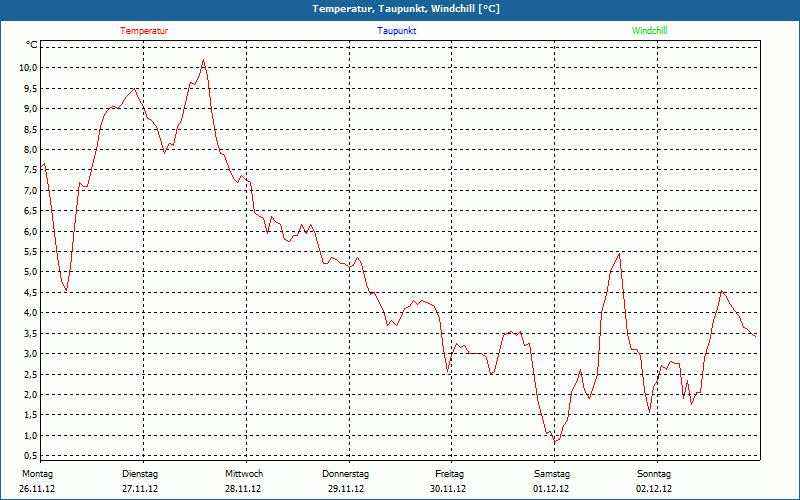Click the 3,0 y-axis value

(x=31, y=354)
